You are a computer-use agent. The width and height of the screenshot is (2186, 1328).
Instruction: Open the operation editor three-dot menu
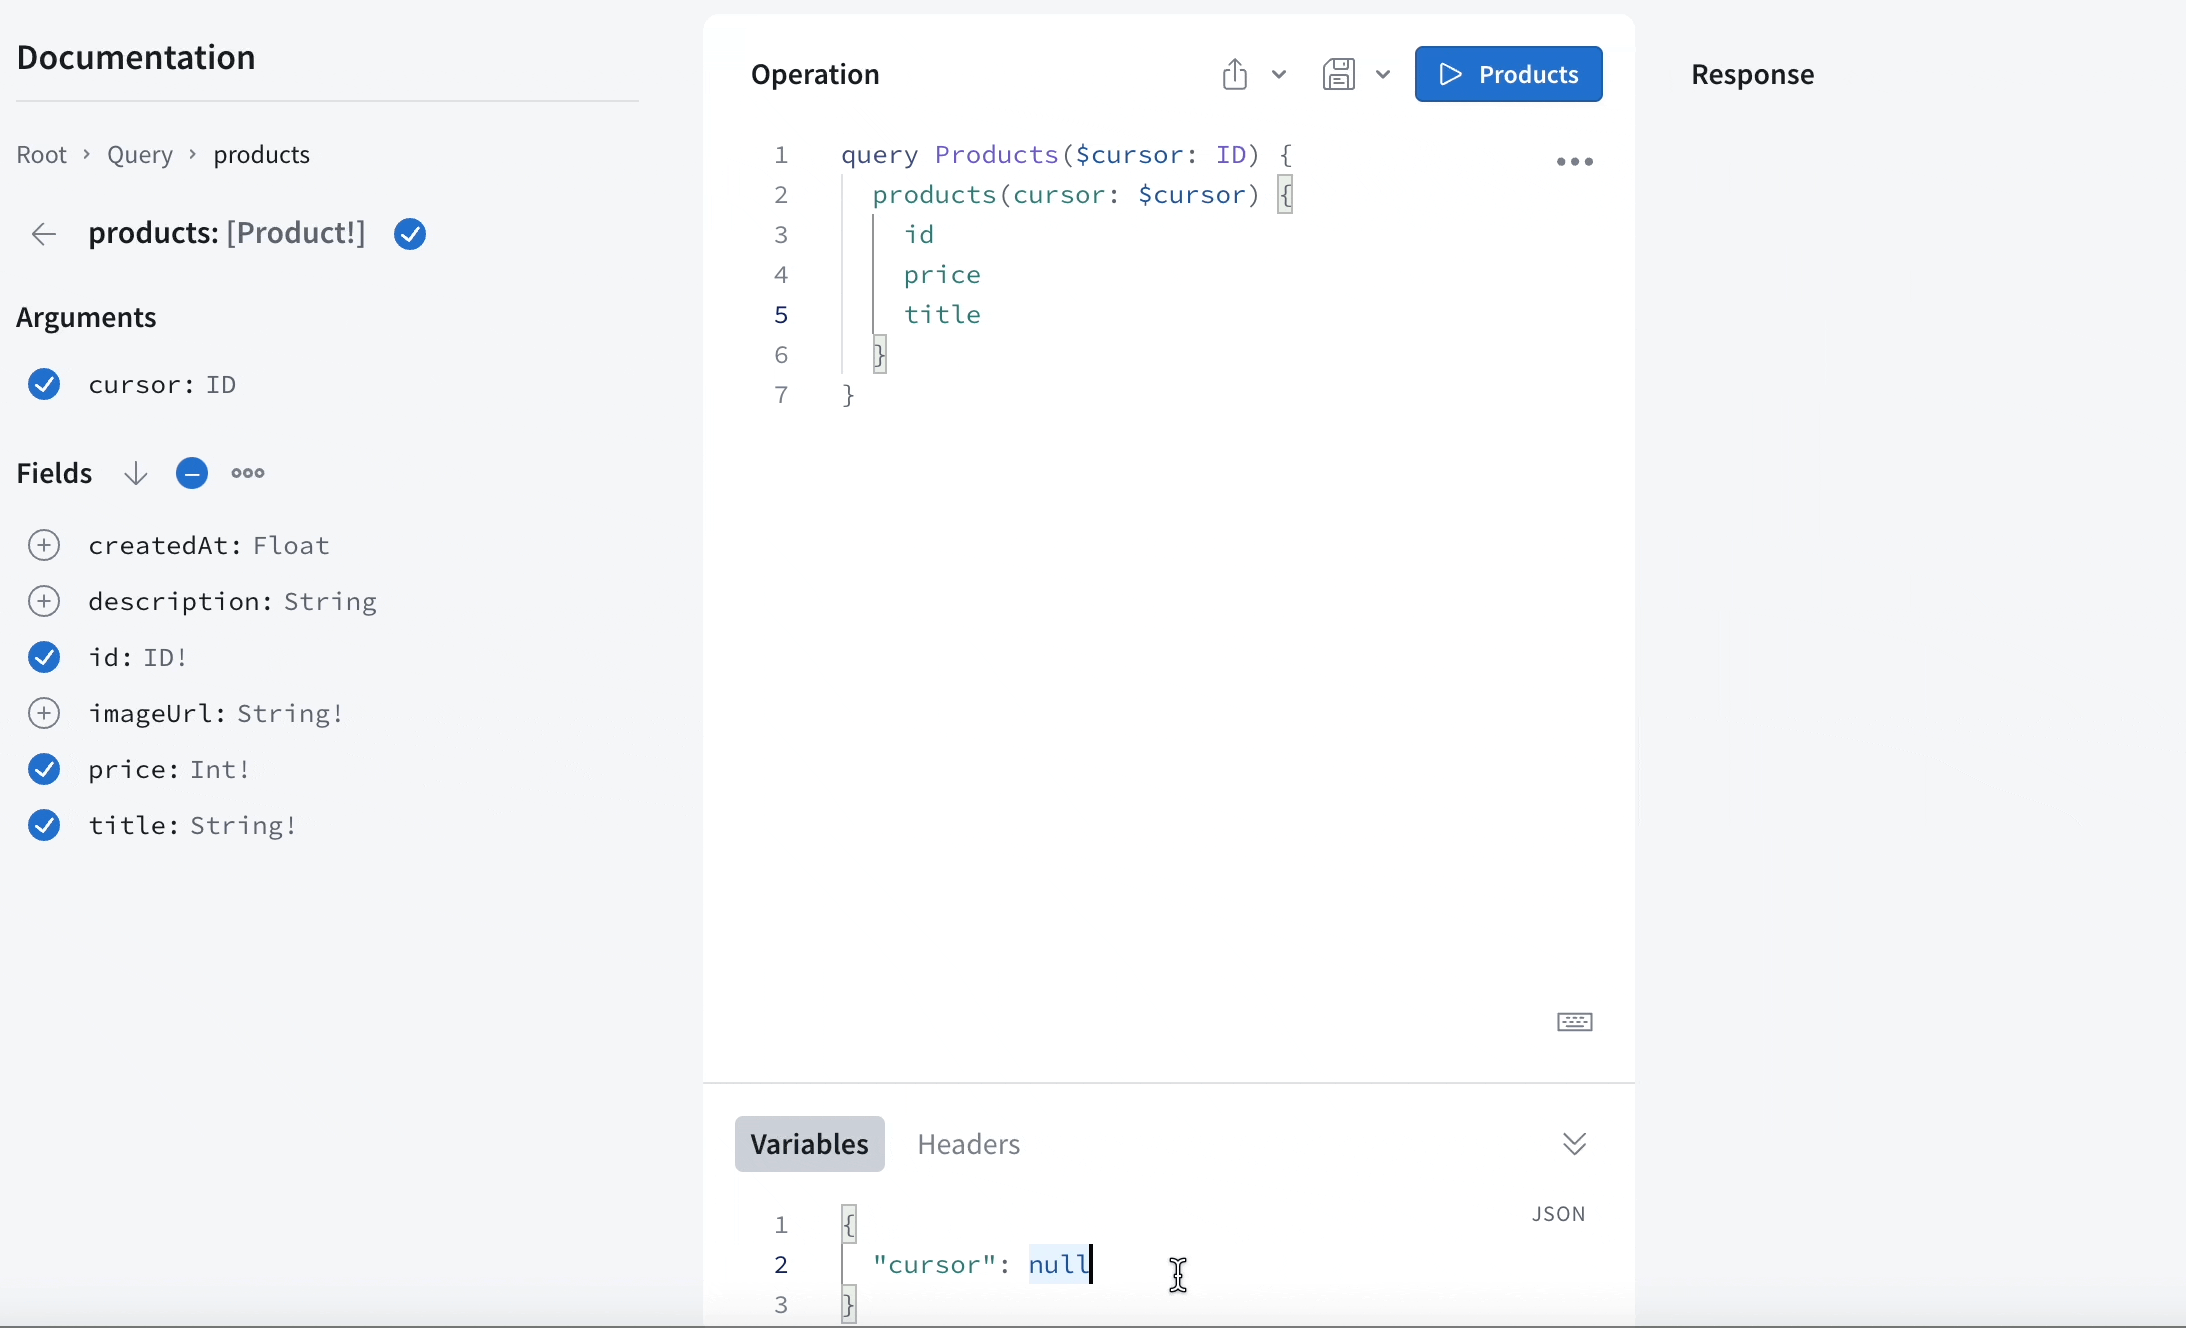pyautogui.click(x=1575, y=162)
